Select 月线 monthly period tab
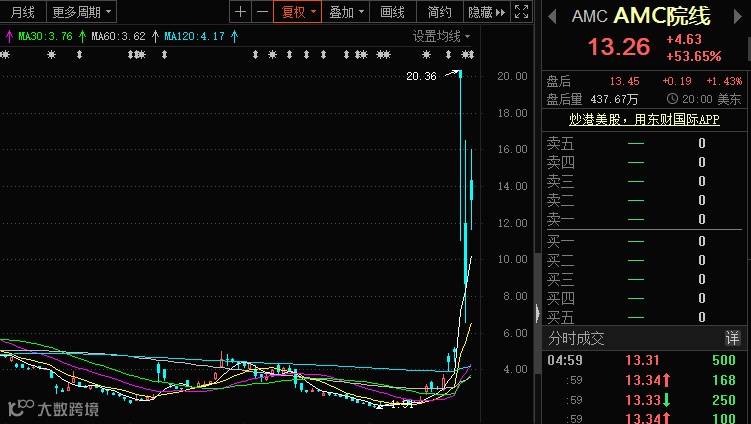The width and height of the screenshot is (751, 424). [x=23, y=12]
